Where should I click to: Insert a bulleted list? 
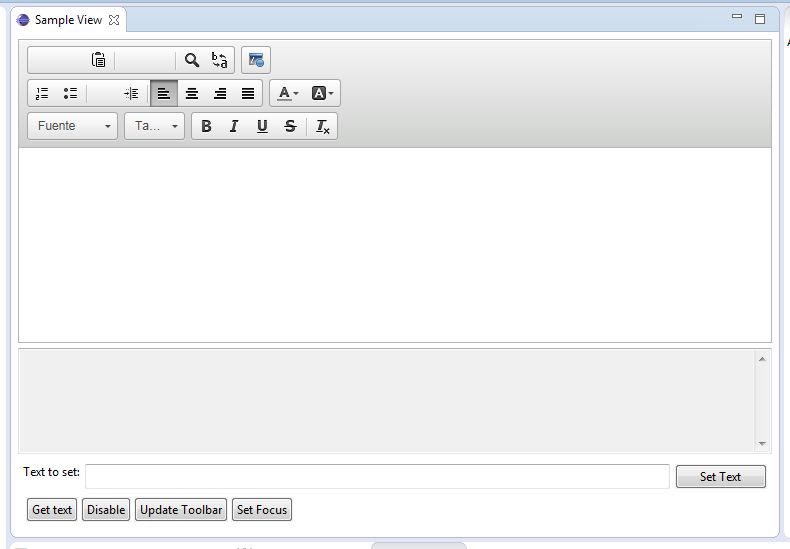point(70,93)
